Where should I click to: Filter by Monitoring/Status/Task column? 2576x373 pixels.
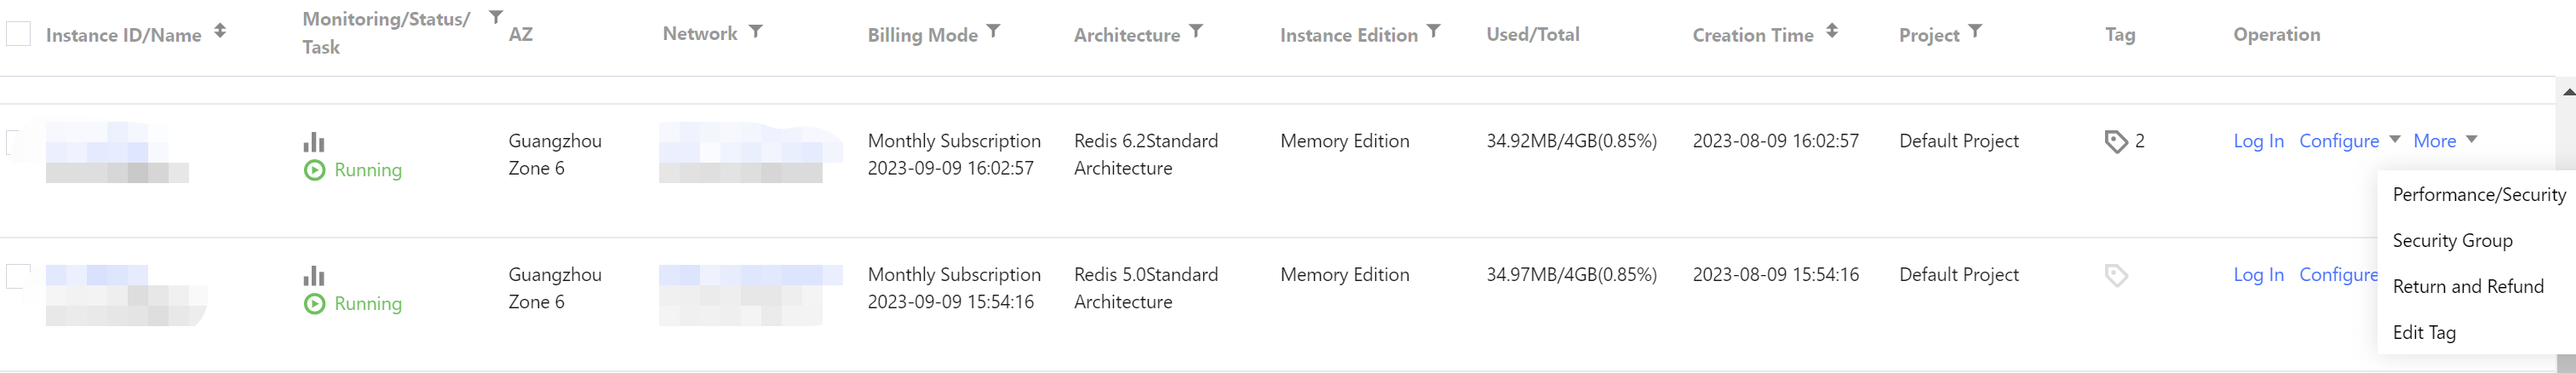[496, 17]
